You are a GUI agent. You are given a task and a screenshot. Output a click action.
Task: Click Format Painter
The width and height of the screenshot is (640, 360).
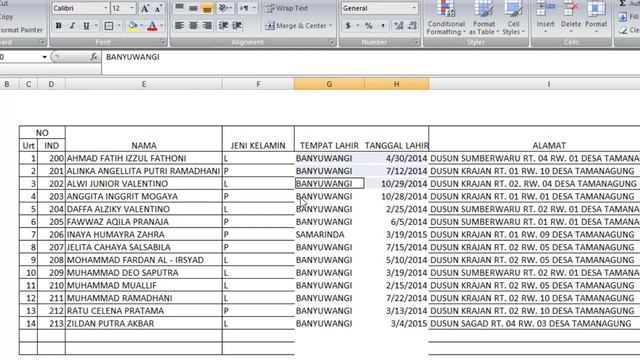tap(20, 30)
